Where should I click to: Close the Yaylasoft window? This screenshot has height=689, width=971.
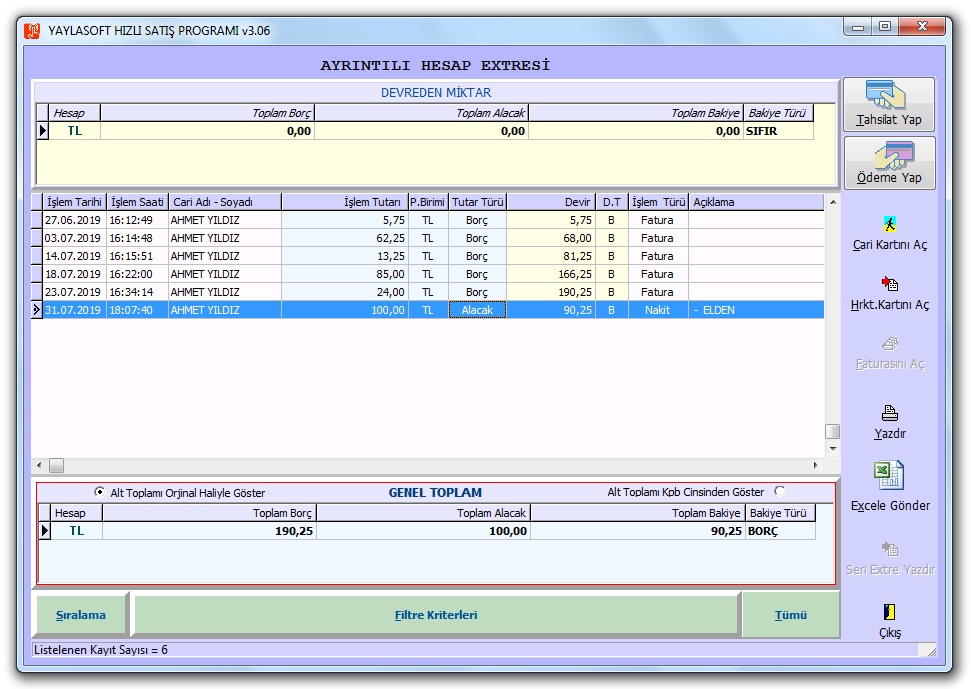point(922,27)
